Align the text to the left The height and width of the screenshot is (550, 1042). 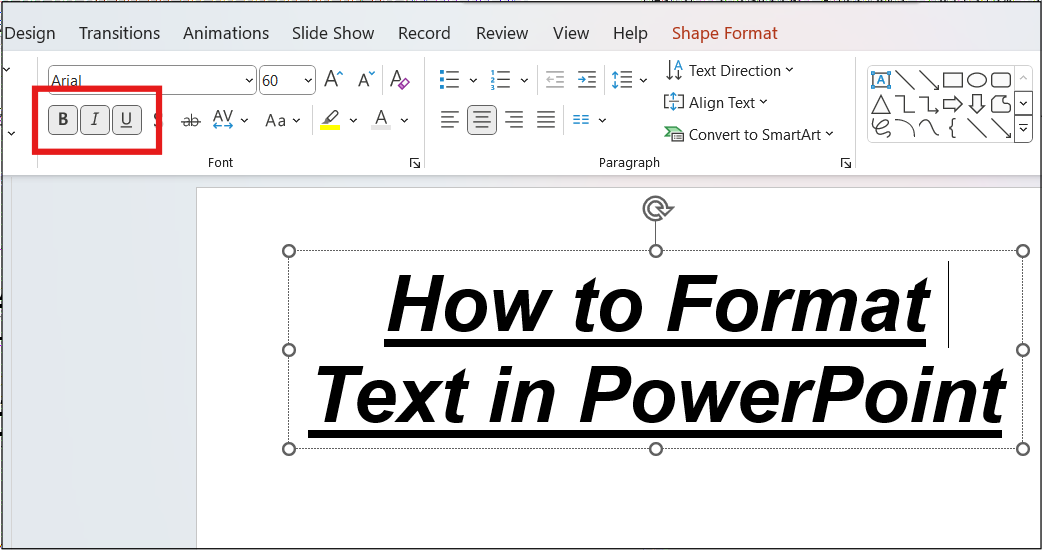(x=450, y=120)
